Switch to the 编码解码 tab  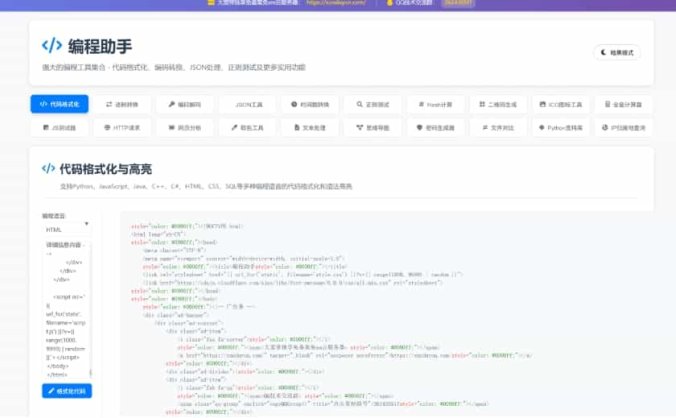[x=185, y=104]
